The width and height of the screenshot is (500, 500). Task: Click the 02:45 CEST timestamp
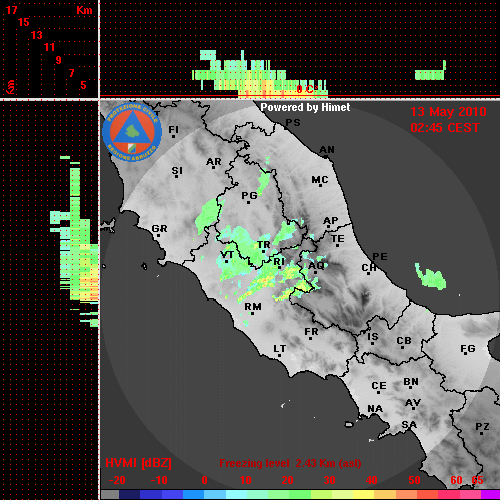[x=445, y=128]
